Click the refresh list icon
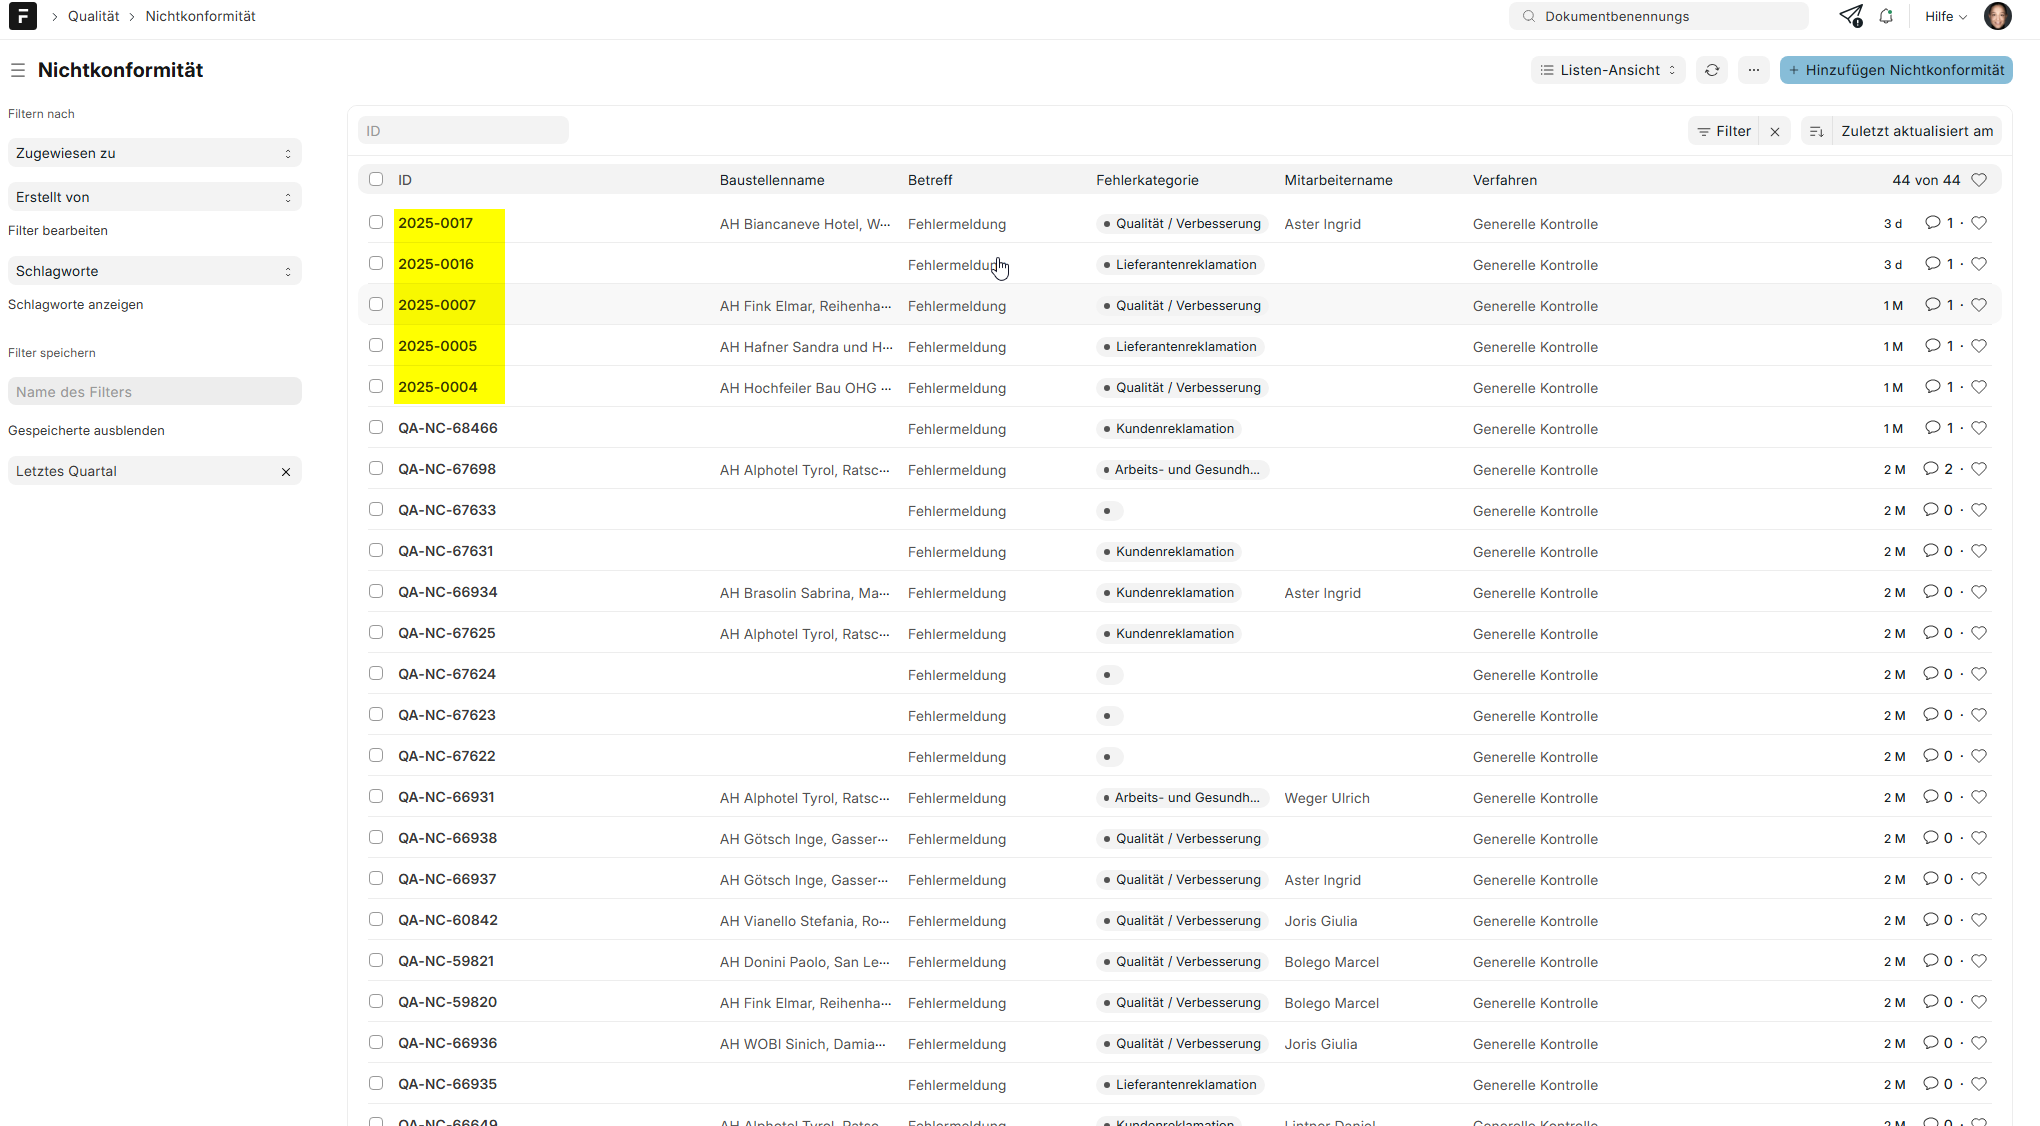 click(x=1712, y=70)
